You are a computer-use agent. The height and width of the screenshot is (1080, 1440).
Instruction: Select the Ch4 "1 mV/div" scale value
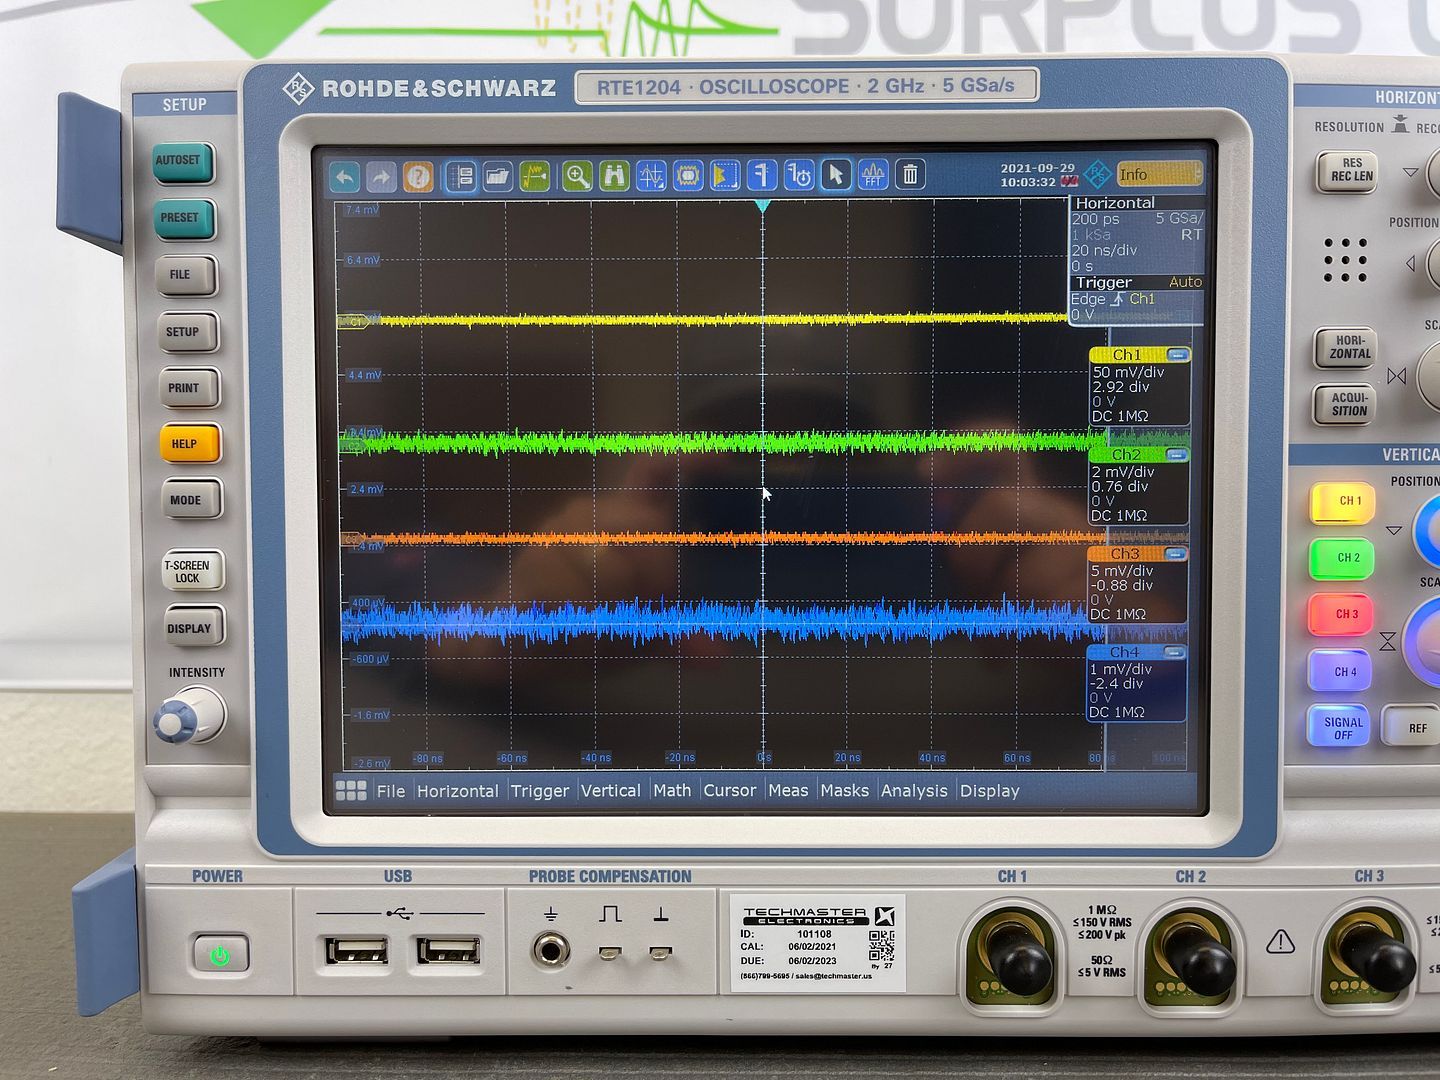(1121, 670)
